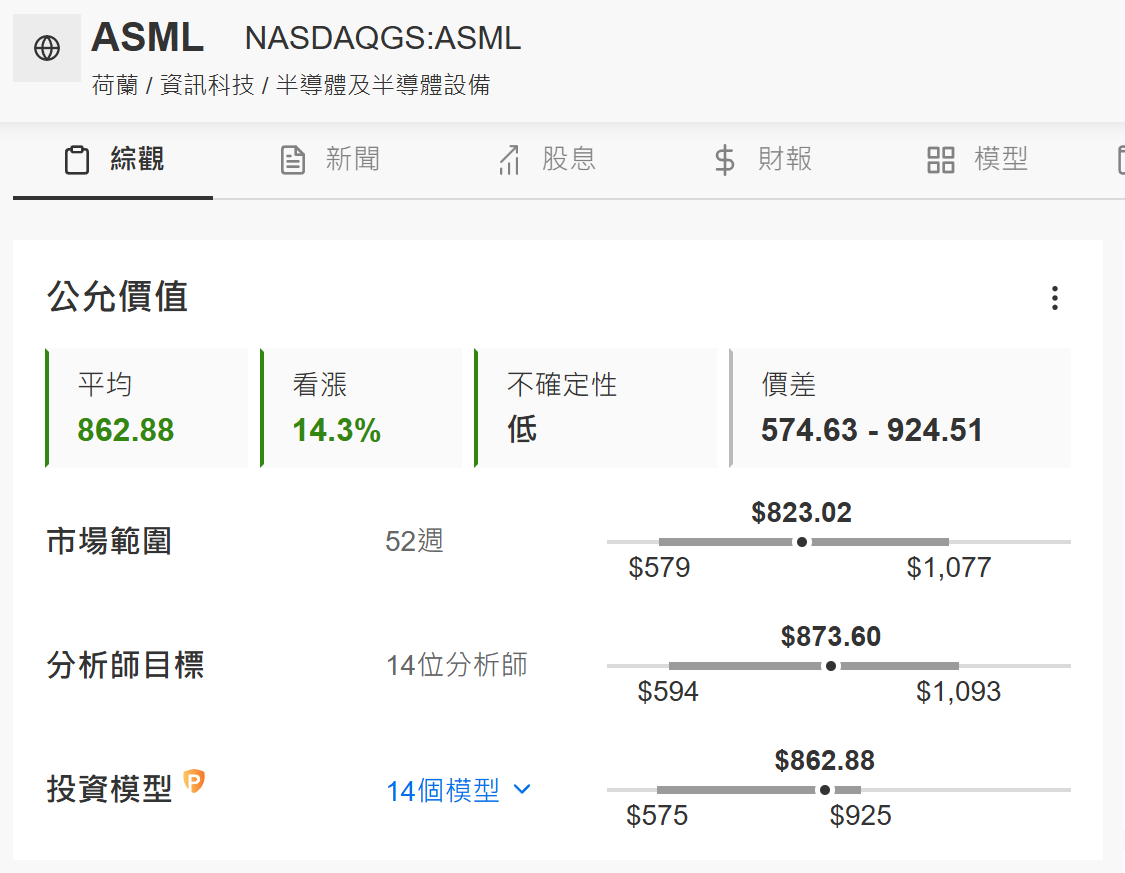
Task: Click the 分析師目標 row label
Action: (x=126, y=666)
